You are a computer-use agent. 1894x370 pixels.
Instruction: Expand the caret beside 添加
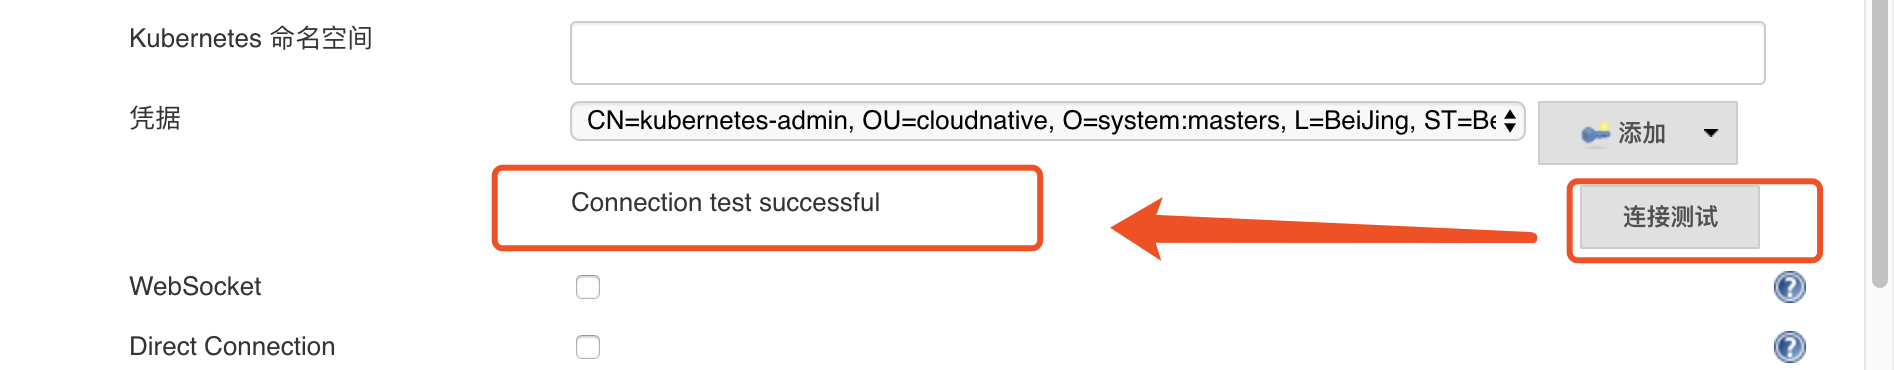(x=1711, y=133)
